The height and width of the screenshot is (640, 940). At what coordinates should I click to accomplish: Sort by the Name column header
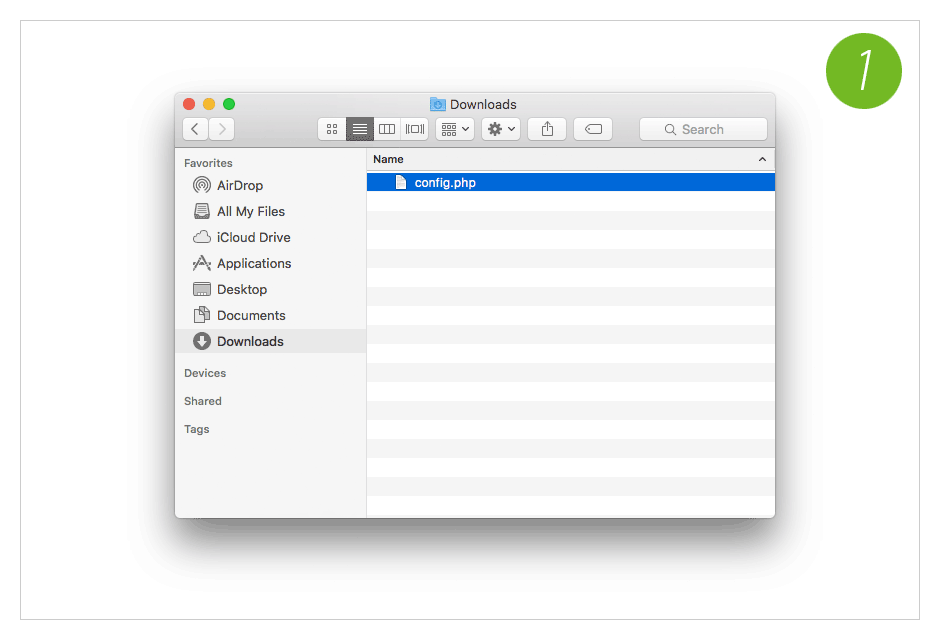[x=571, y=159]
